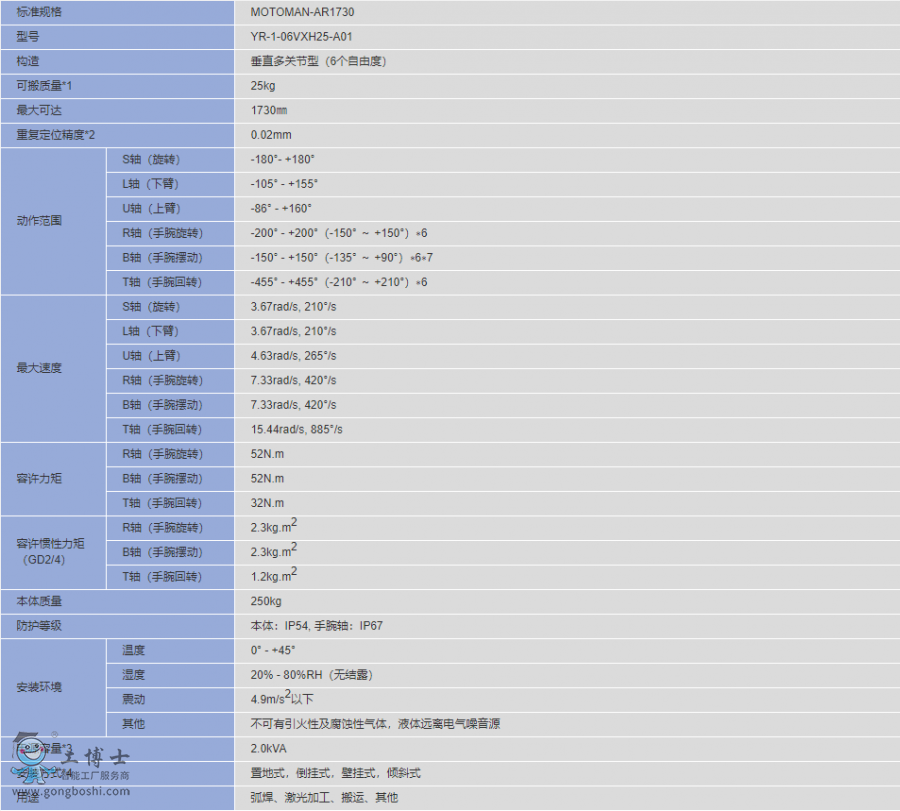
Task: Select the 32N.m T-axis torque value
Action: (267, 504)
